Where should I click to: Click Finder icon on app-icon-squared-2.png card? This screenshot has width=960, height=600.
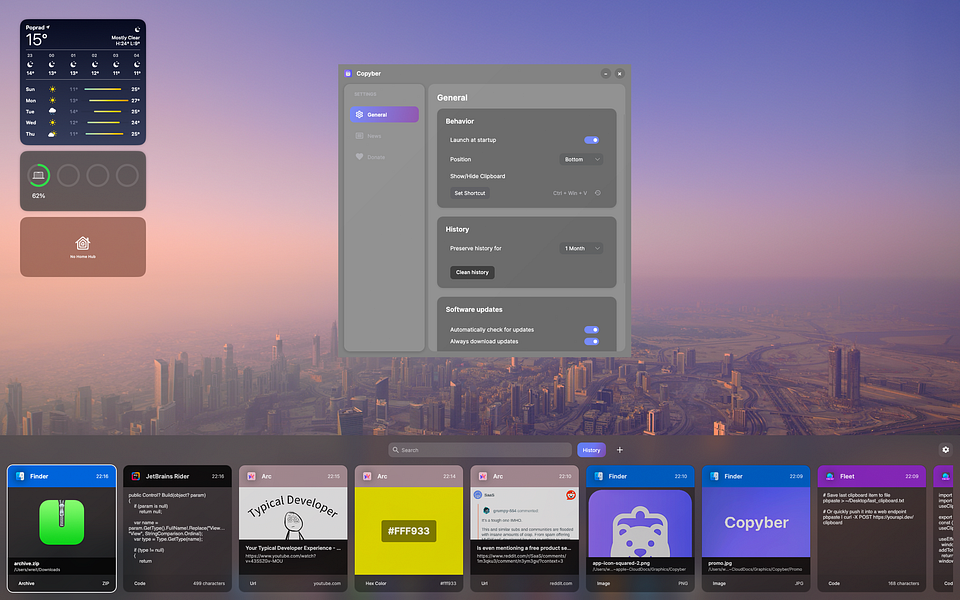(599, 476)
